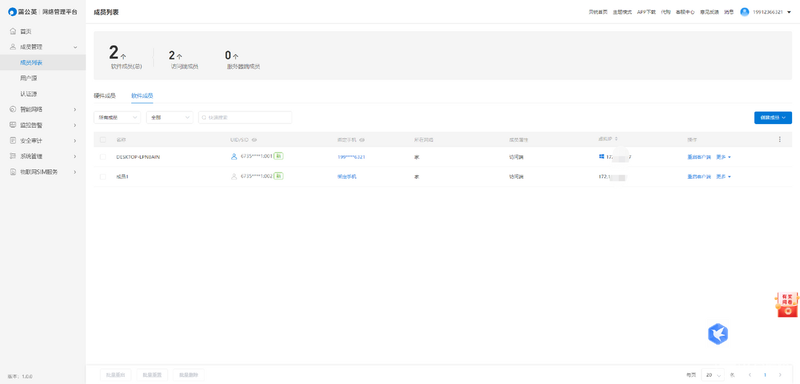Click the account number 19912366321
The image size is (800, 384).
click(768, 12)
